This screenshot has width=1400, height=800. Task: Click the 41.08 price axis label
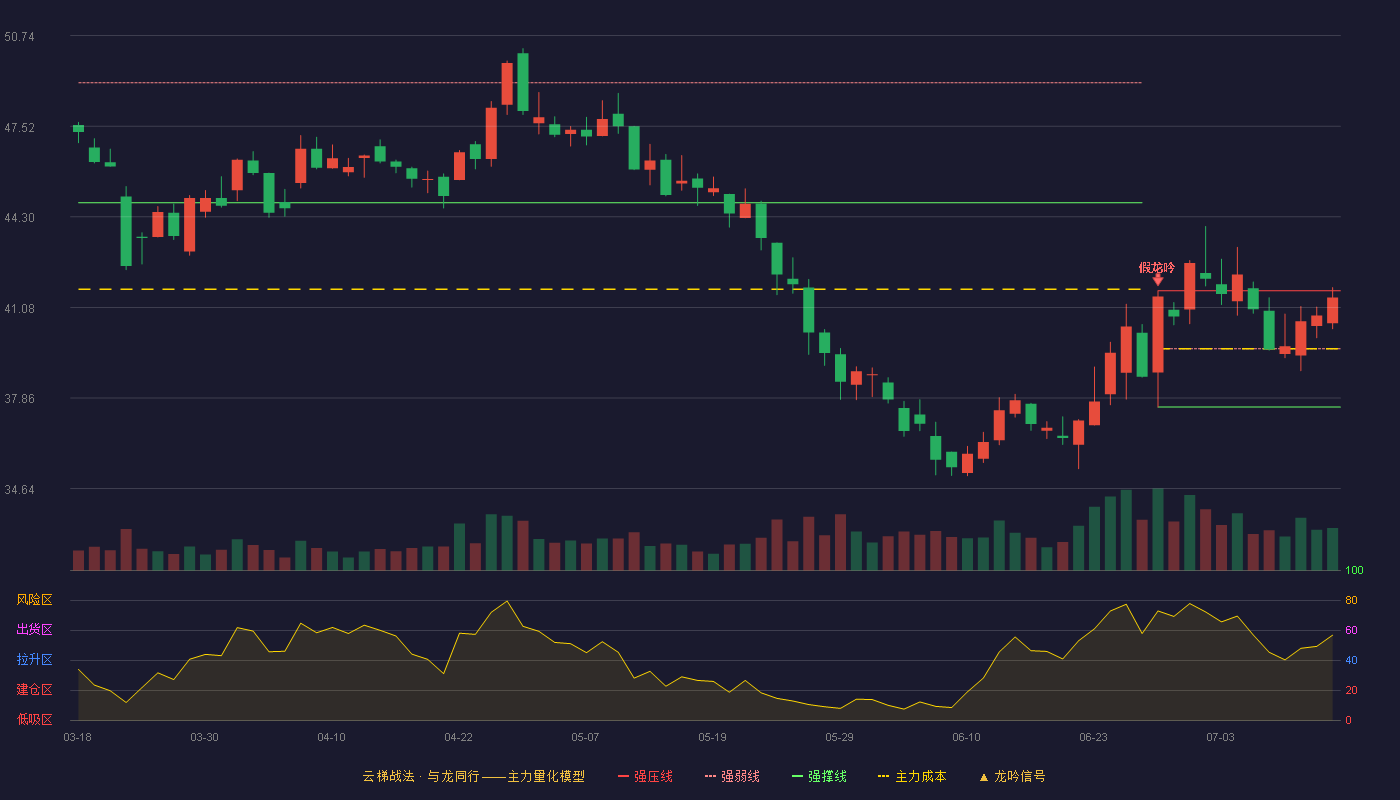point(19,309)
